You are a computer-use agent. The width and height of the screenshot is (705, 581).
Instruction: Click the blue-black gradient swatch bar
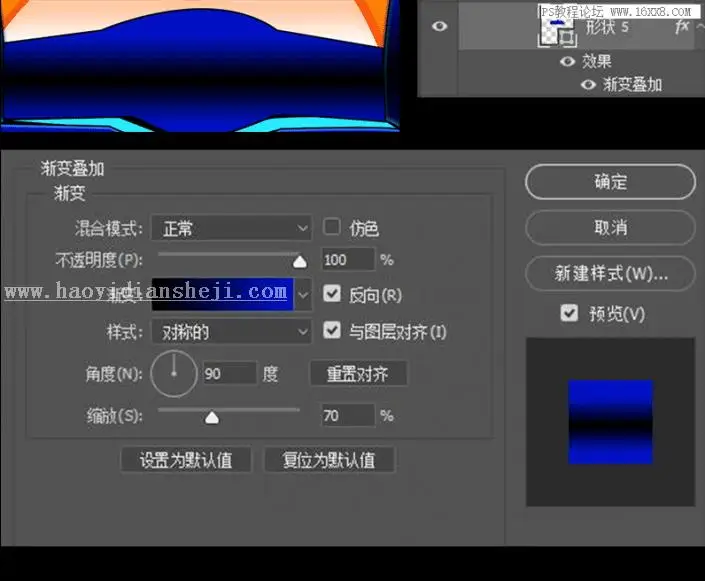coord(223,295)
